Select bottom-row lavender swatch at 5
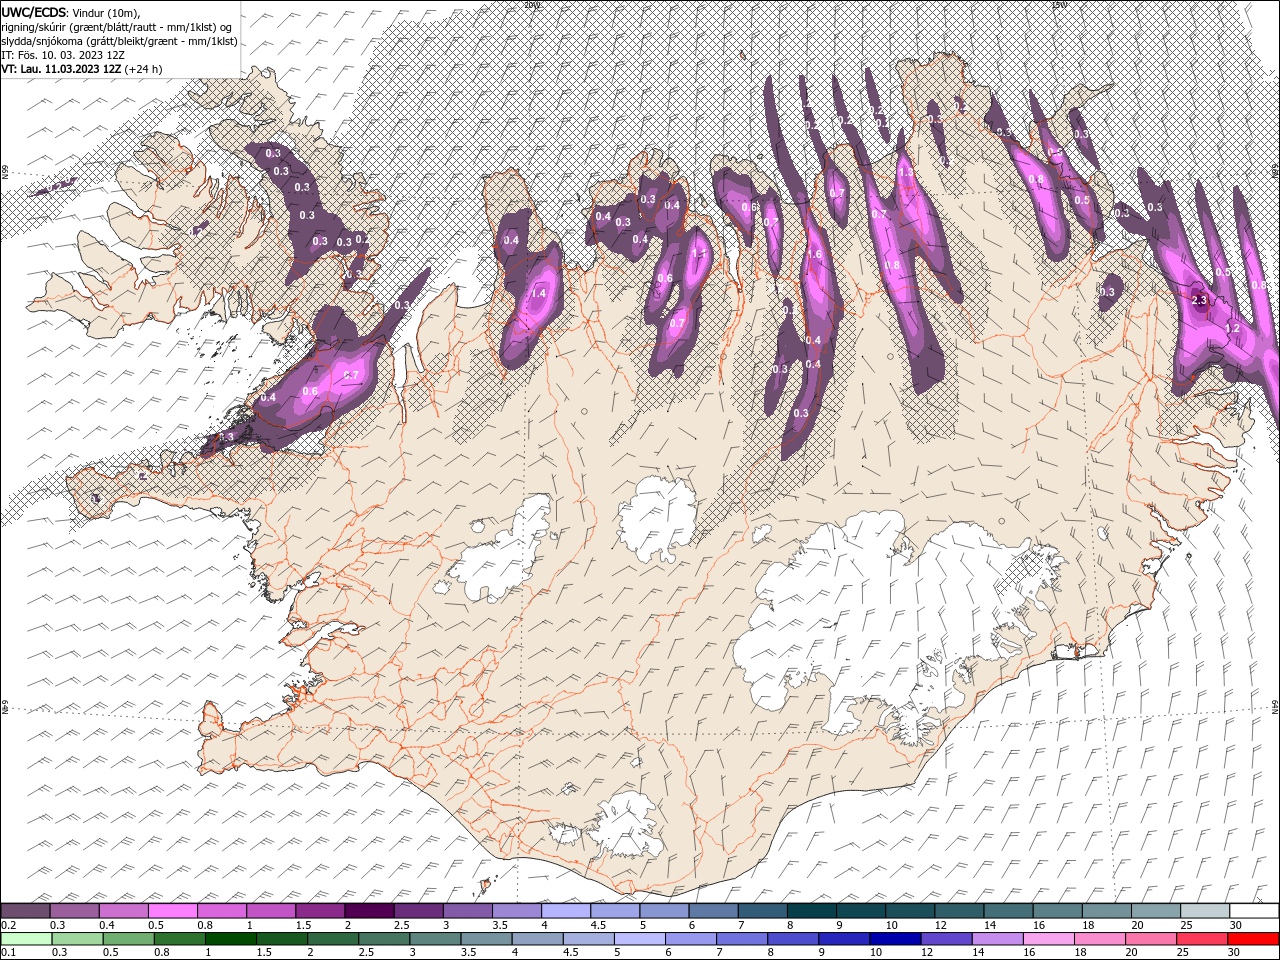Image resolution: width=1280 pixels, height=960 pixels. point(638,939)
